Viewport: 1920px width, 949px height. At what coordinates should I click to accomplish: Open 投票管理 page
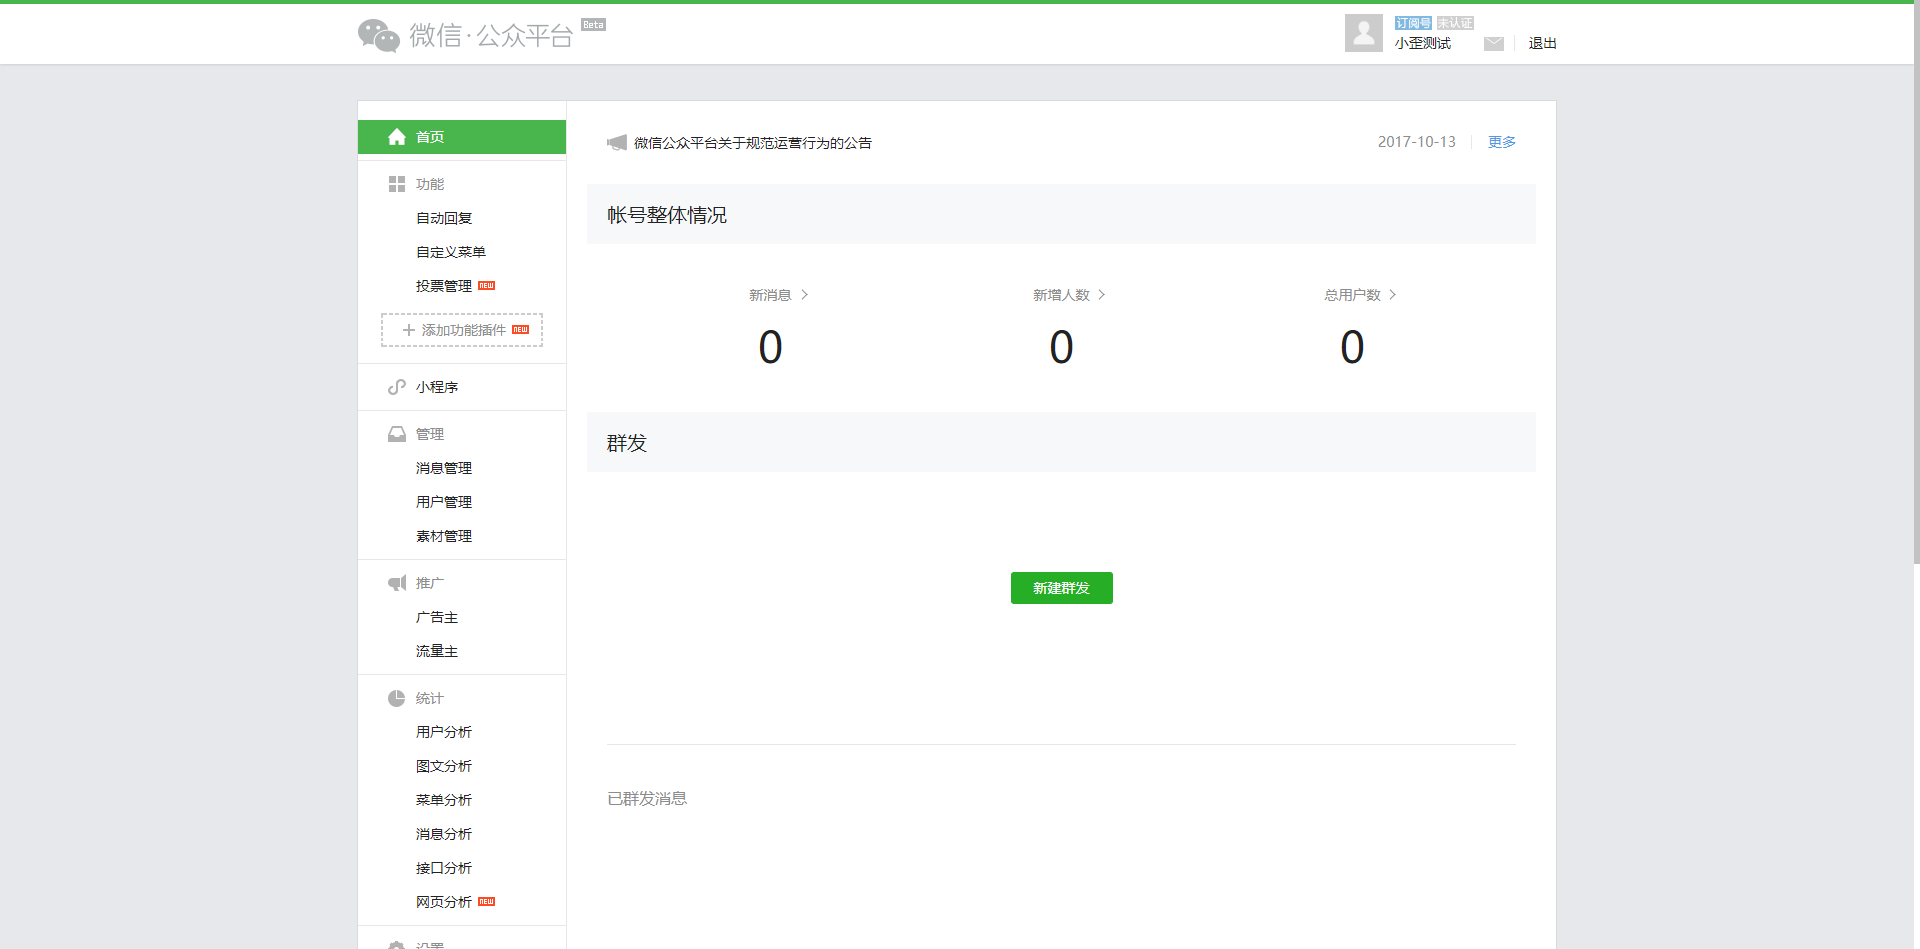point(444,286)
